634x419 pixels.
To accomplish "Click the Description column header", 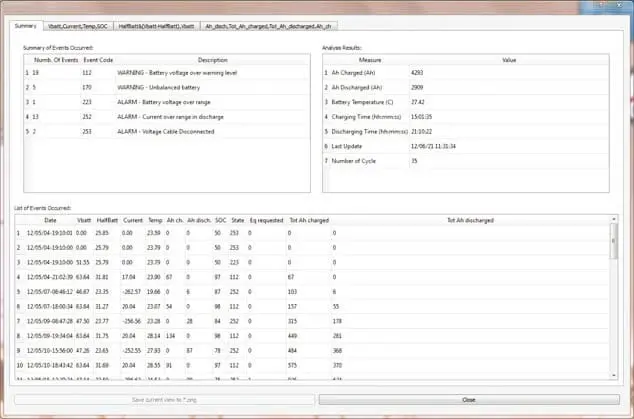I will 213,60.
